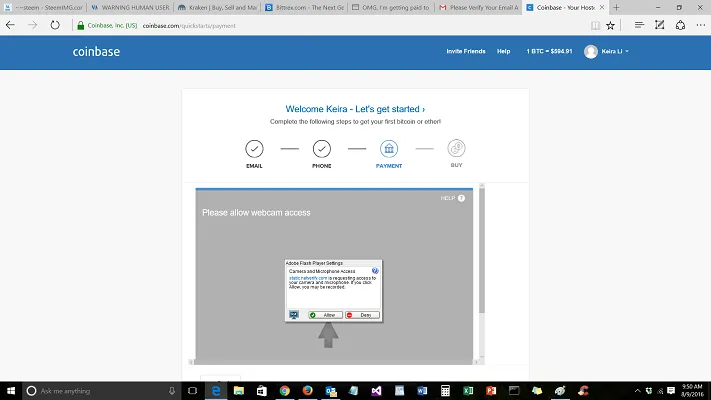Click the Flash settings blue help icon
711x400 pixels.
pos(375,271)
